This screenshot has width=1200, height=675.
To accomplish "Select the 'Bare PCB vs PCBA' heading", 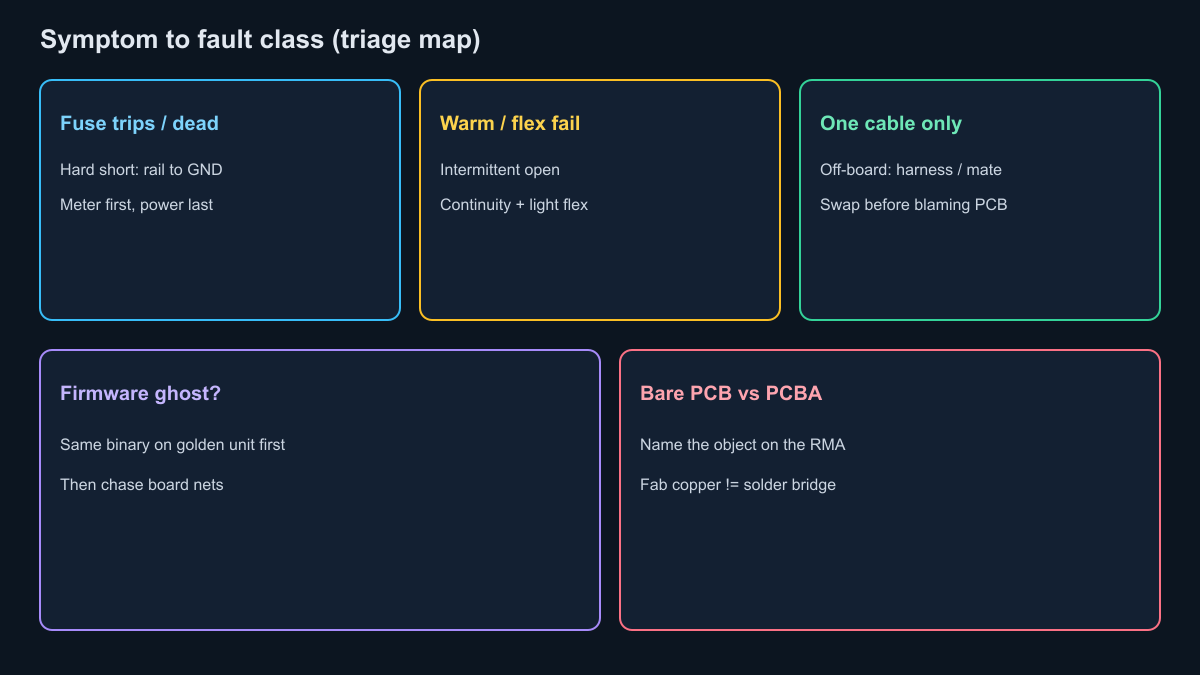I will pyautogui.click(x=731, y=393).
